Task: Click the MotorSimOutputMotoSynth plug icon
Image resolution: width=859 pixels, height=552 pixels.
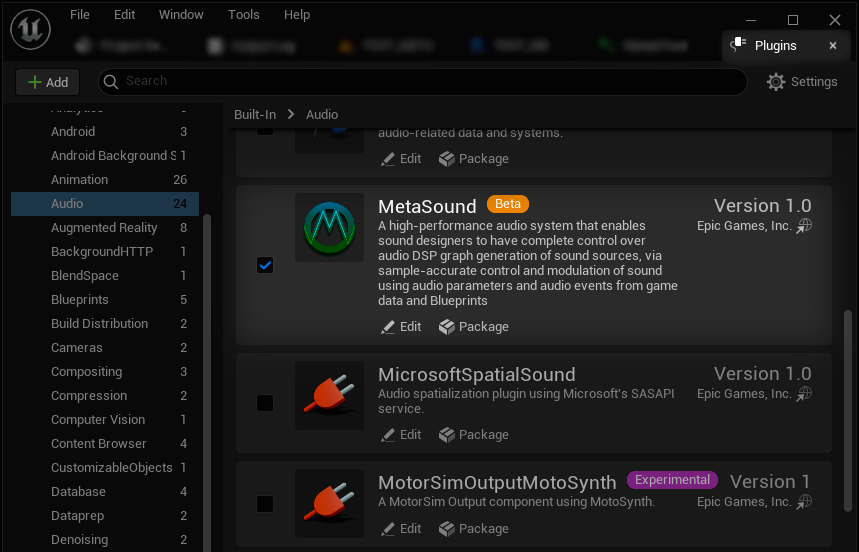Action: click(x=329, y=503)
